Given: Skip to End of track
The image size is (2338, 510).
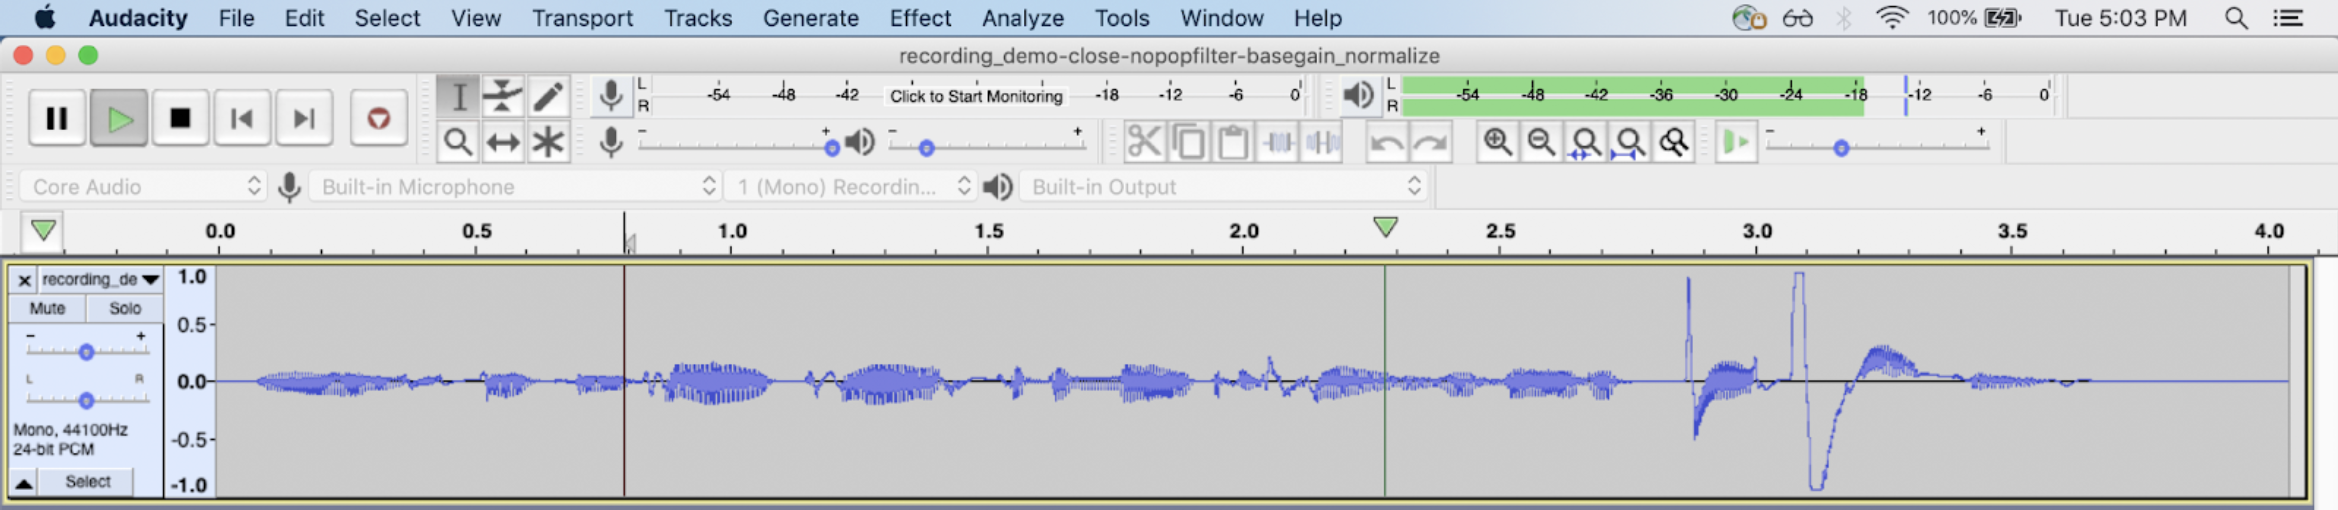Looking at the screenshot, I should (304, 118).
